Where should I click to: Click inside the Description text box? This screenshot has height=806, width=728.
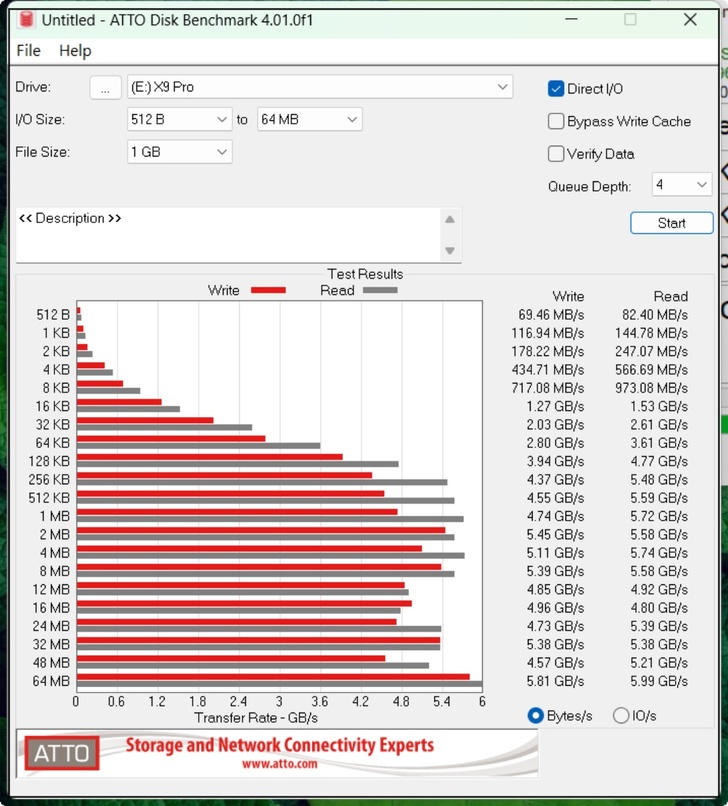pos(225,235)
